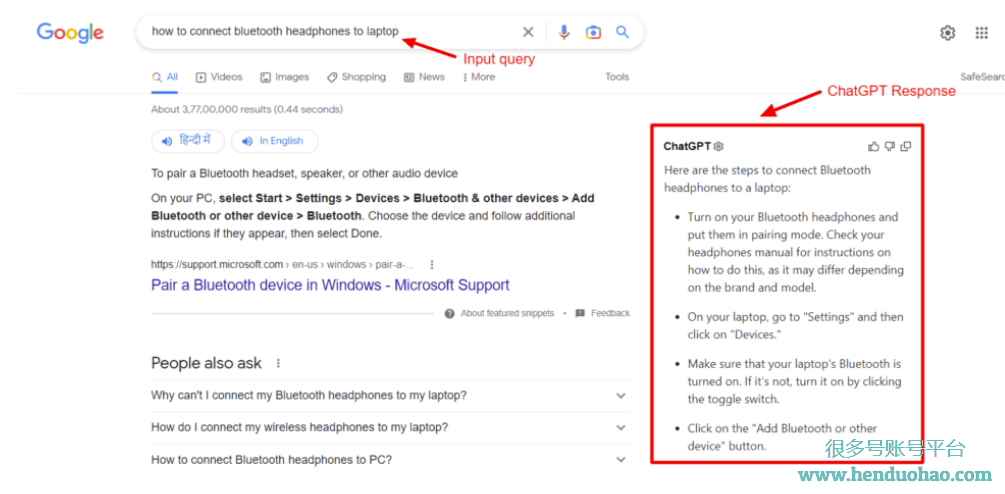The height and width of the screenshot is (494, 1005).
Task: Clear the search query with X
Action: coord(528,32)
